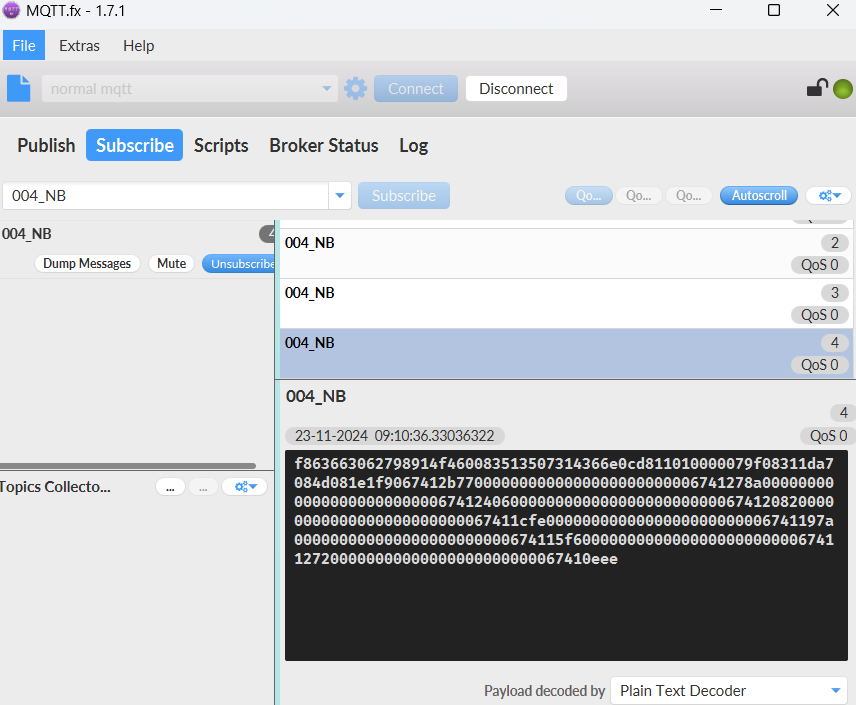Click the number 2 badge in message list
Screen dimensions: 856x705
(x=835, y=243)
